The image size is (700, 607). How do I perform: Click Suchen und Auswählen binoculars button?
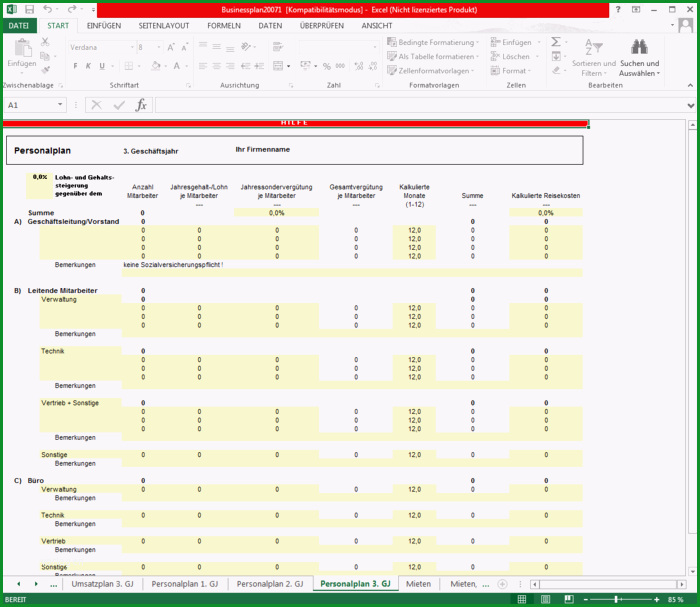point(639,58)
